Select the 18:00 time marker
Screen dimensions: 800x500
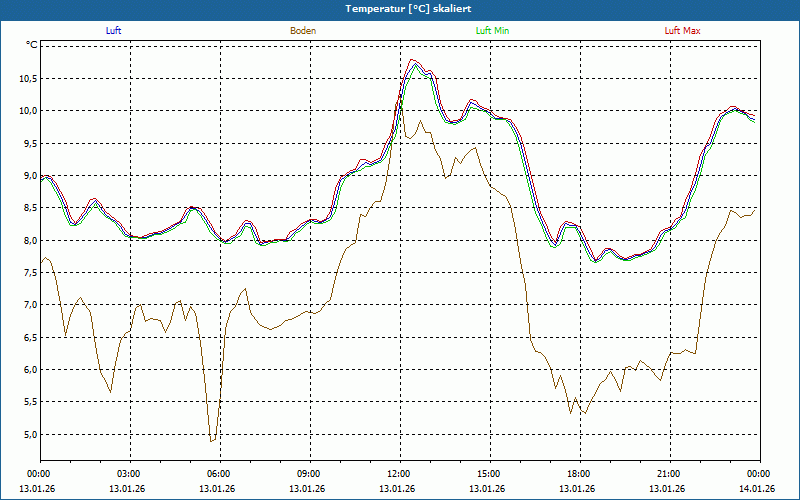pyautogui.click(x=578, y=474)
